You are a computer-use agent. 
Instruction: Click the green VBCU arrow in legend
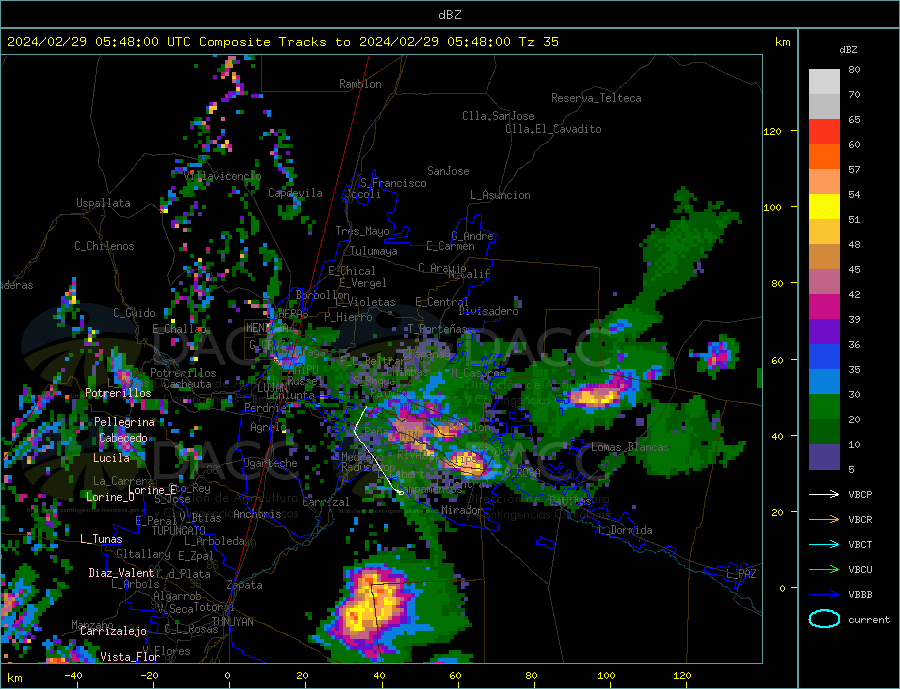point(824,570)
